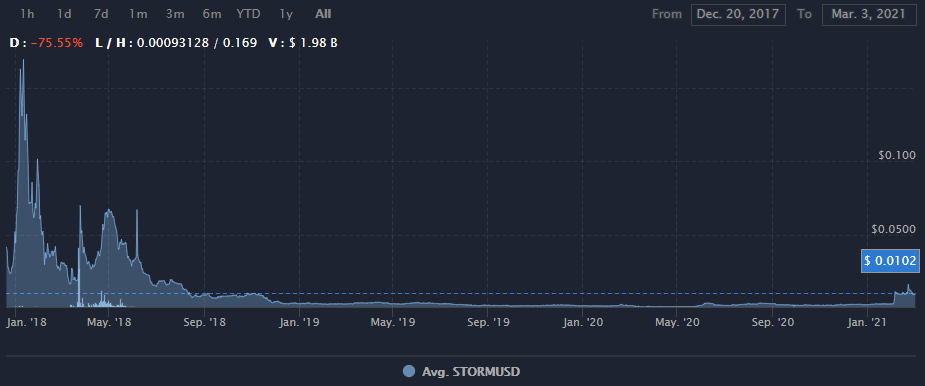Click the Jan. '20 axis label

tap(582, 322)
